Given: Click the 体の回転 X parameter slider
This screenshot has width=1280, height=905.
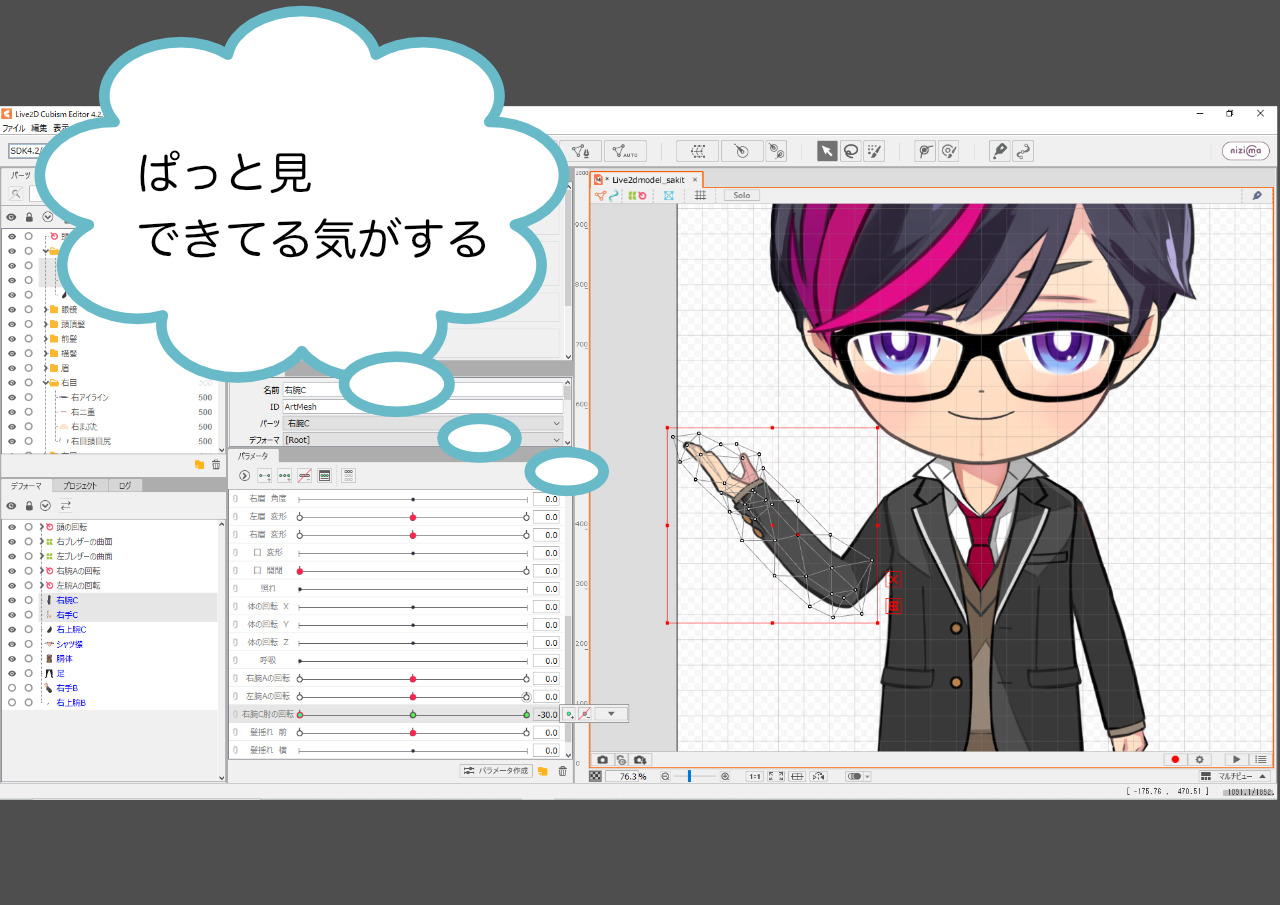Looking at the screenshot, I should 413,607.
